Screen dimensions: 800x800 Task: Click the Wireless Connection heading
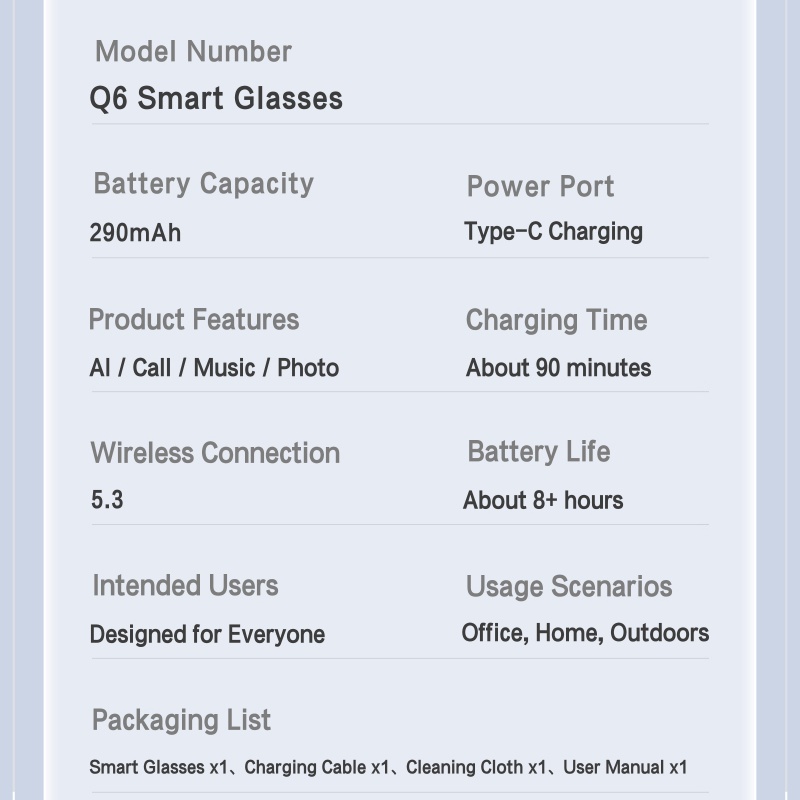[x=215, y=453]
